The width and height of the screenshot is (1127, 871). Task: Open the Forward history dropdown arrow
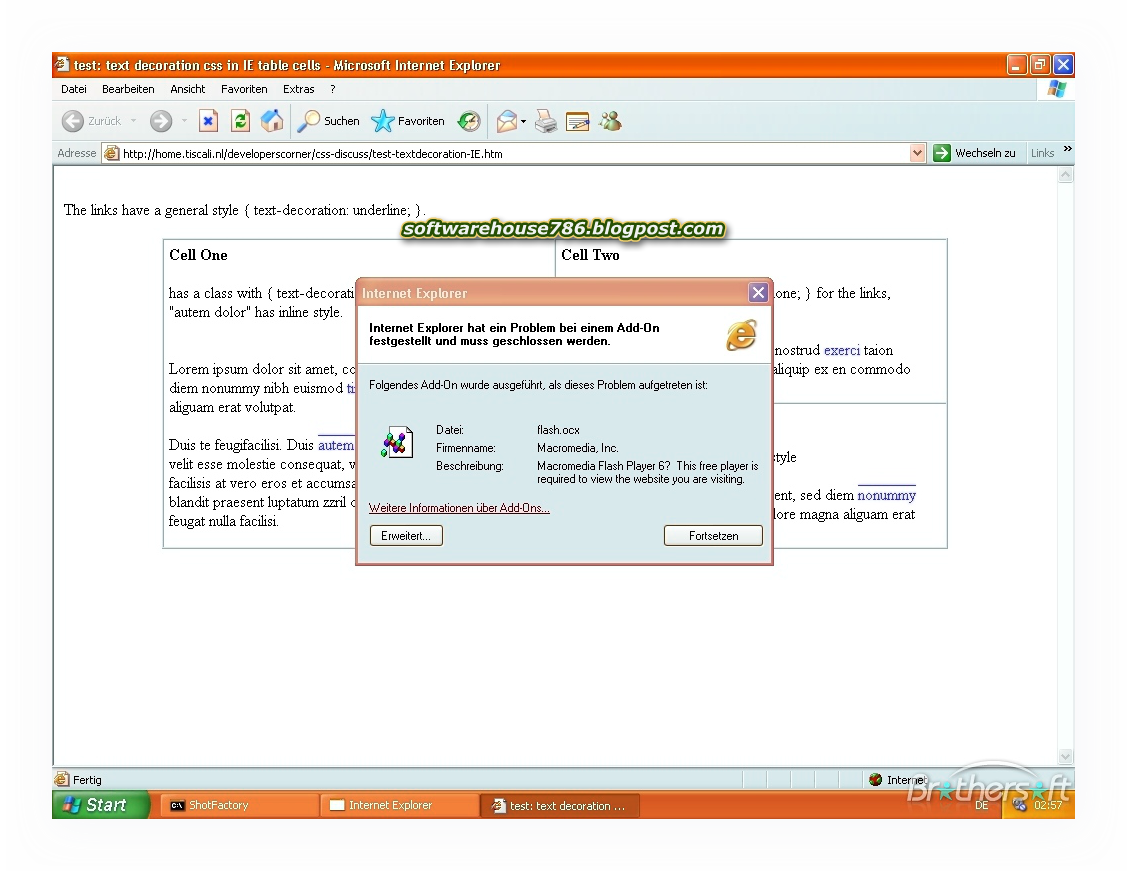184,121
